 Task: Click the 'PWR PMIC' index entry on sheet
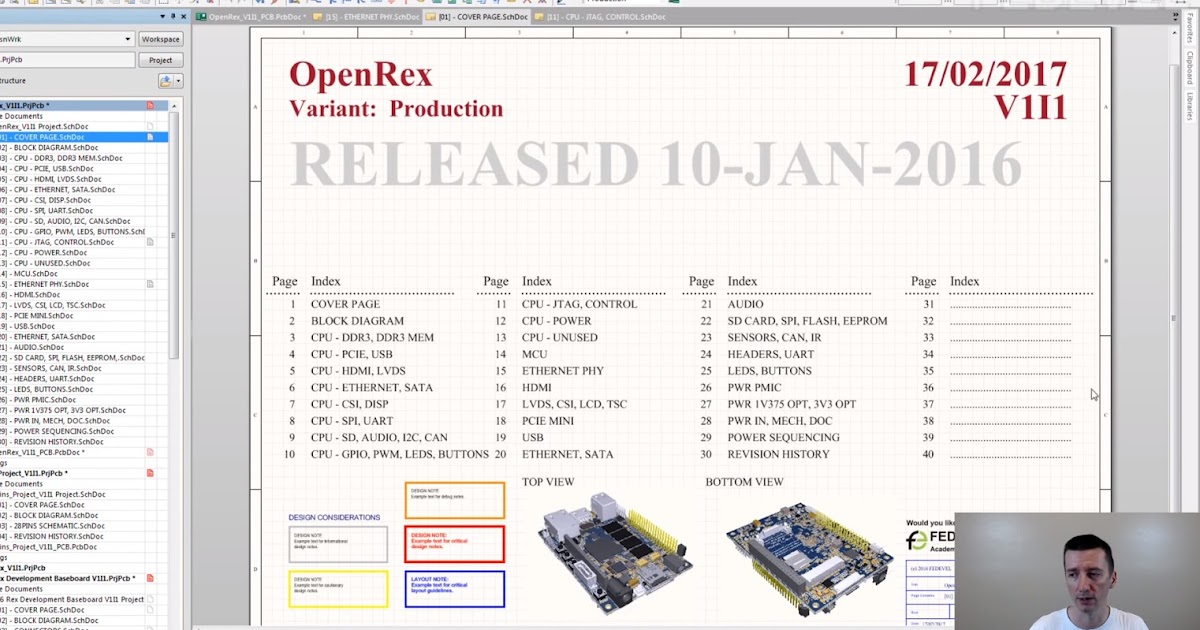point(755,387)
